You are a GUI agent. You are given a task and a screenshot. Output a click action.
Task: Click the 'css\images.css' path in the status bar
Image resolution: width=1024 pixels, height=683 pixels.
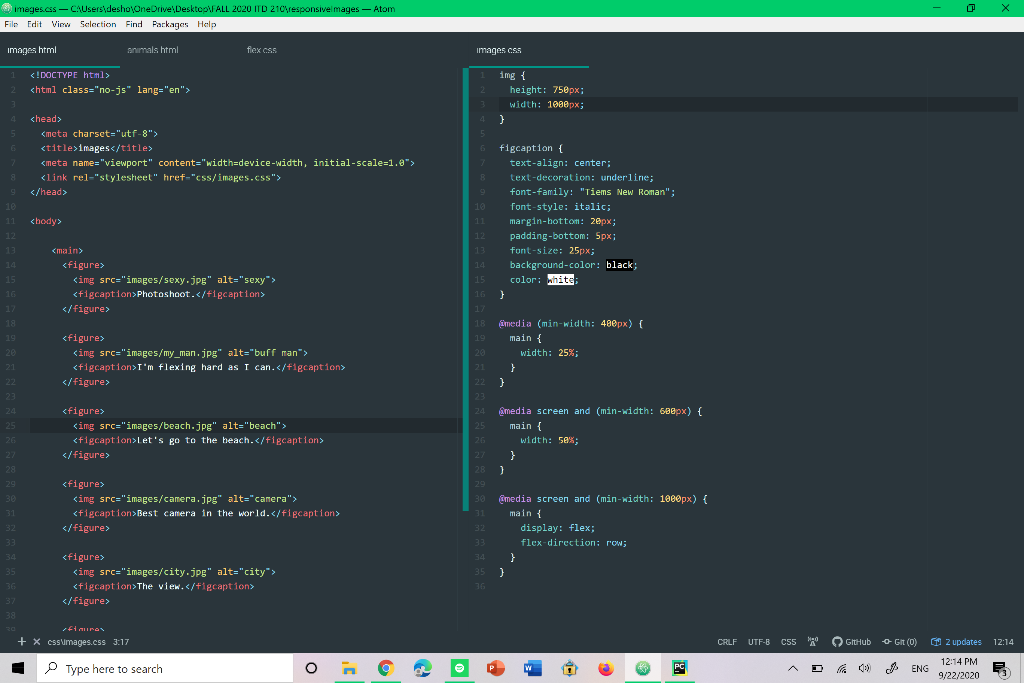(77, 642)
